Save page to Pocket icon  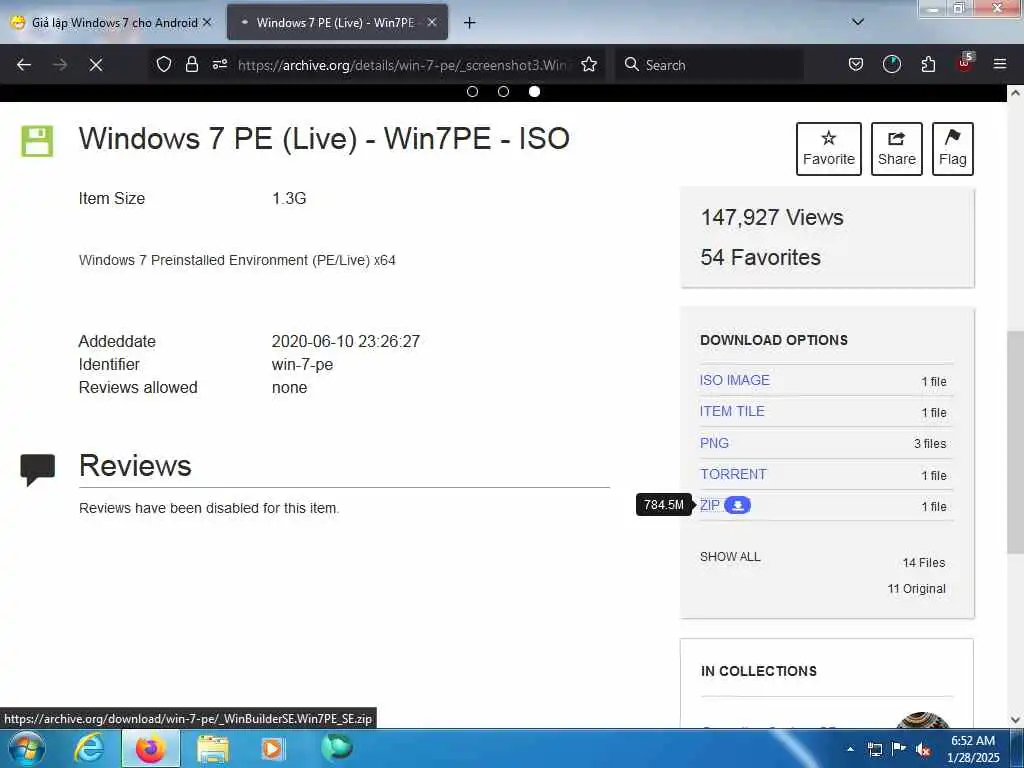(x=856, y=64)
